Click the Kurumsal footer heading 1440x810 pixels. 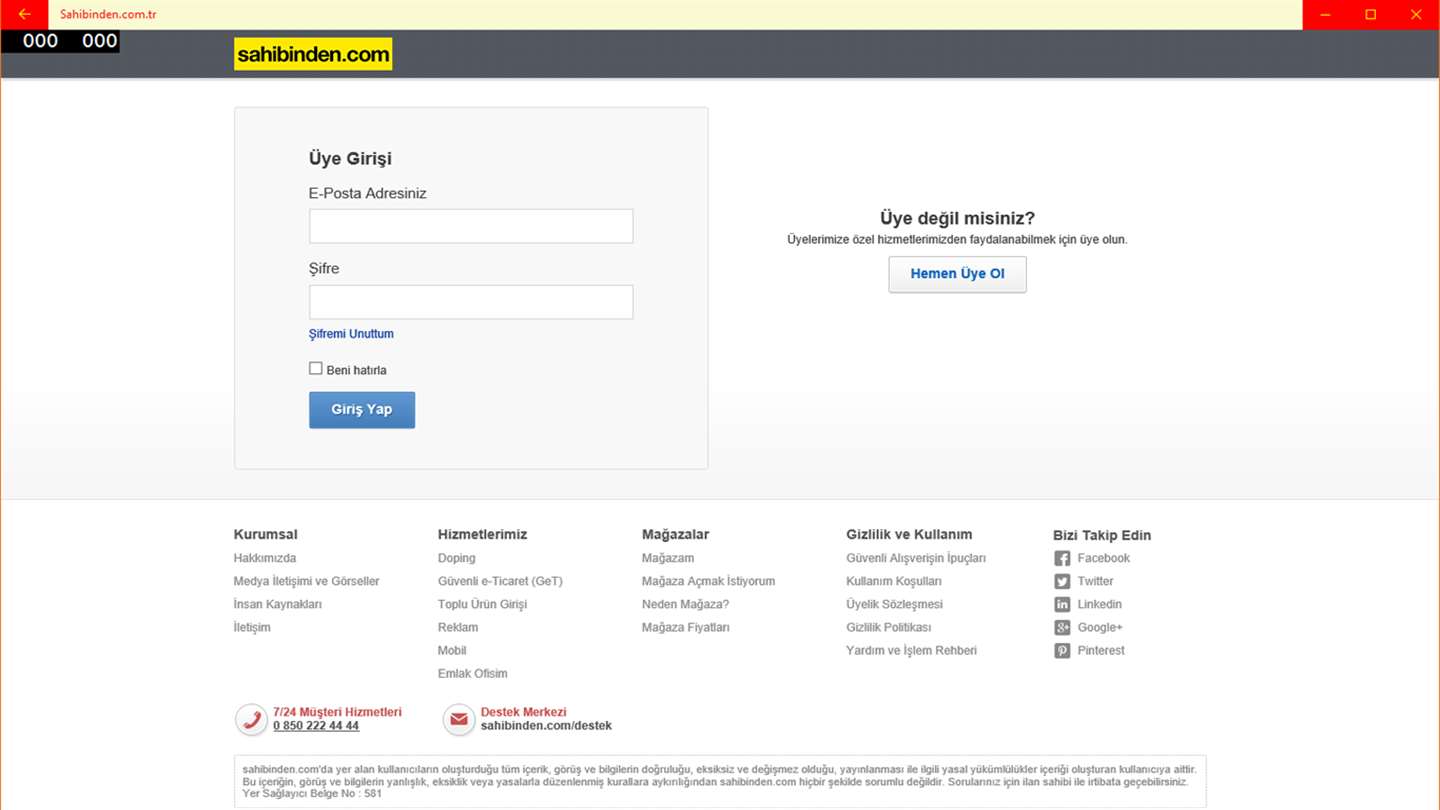tap(266, 535)
